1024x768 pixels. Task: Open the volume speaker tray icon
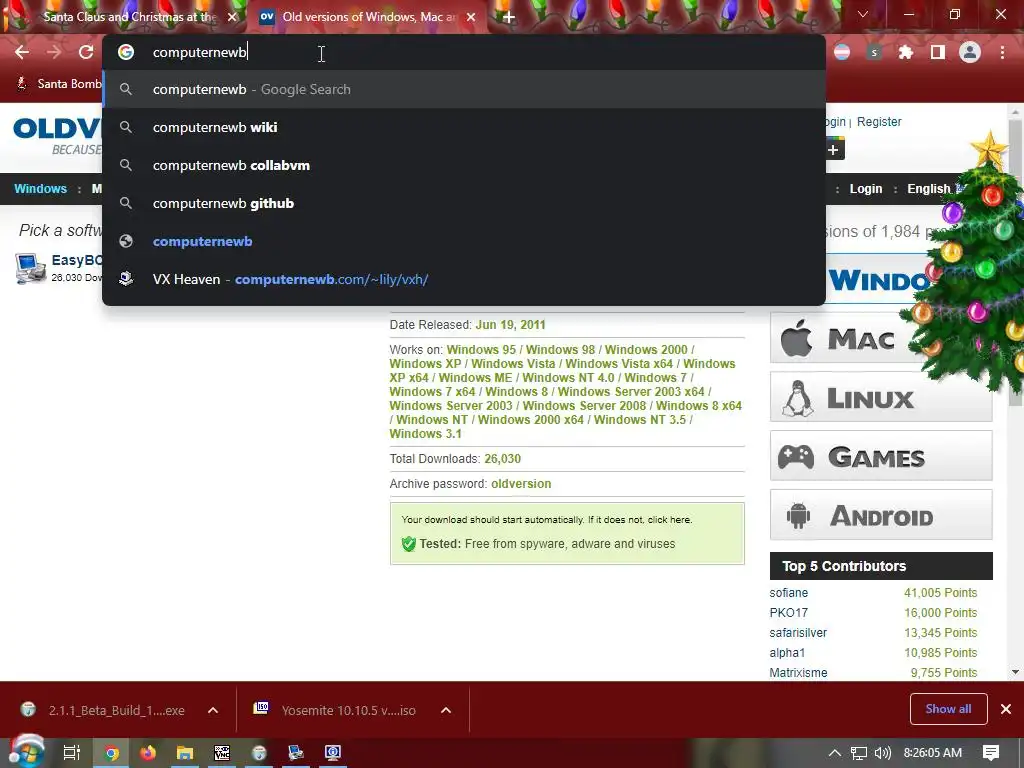click(882, 753)
